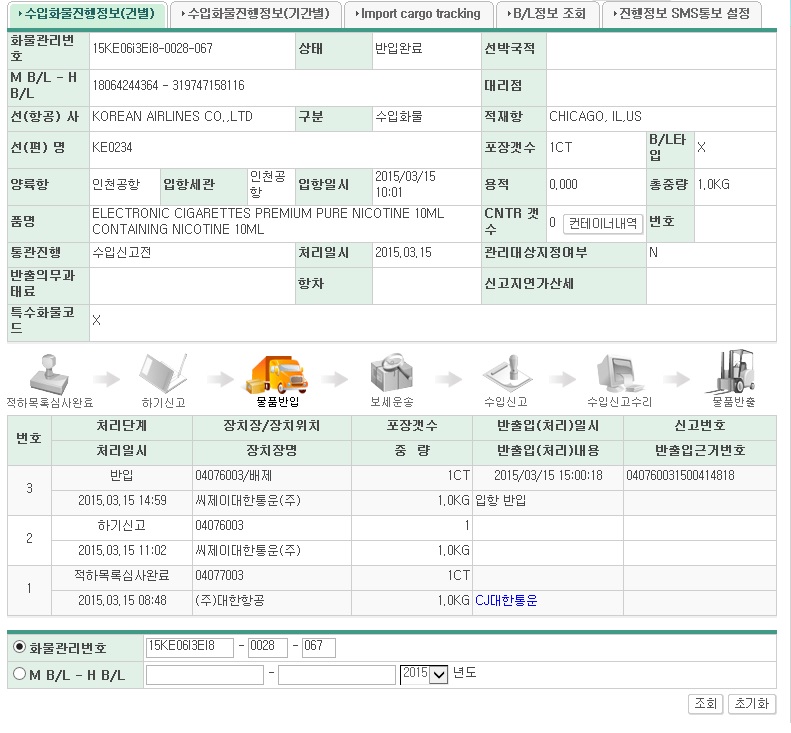The height and width of the screenshot is (733, 791).
Task: Click cargo number 15KE06i3Ei8-0028-067 text
Action: point(152,48)
